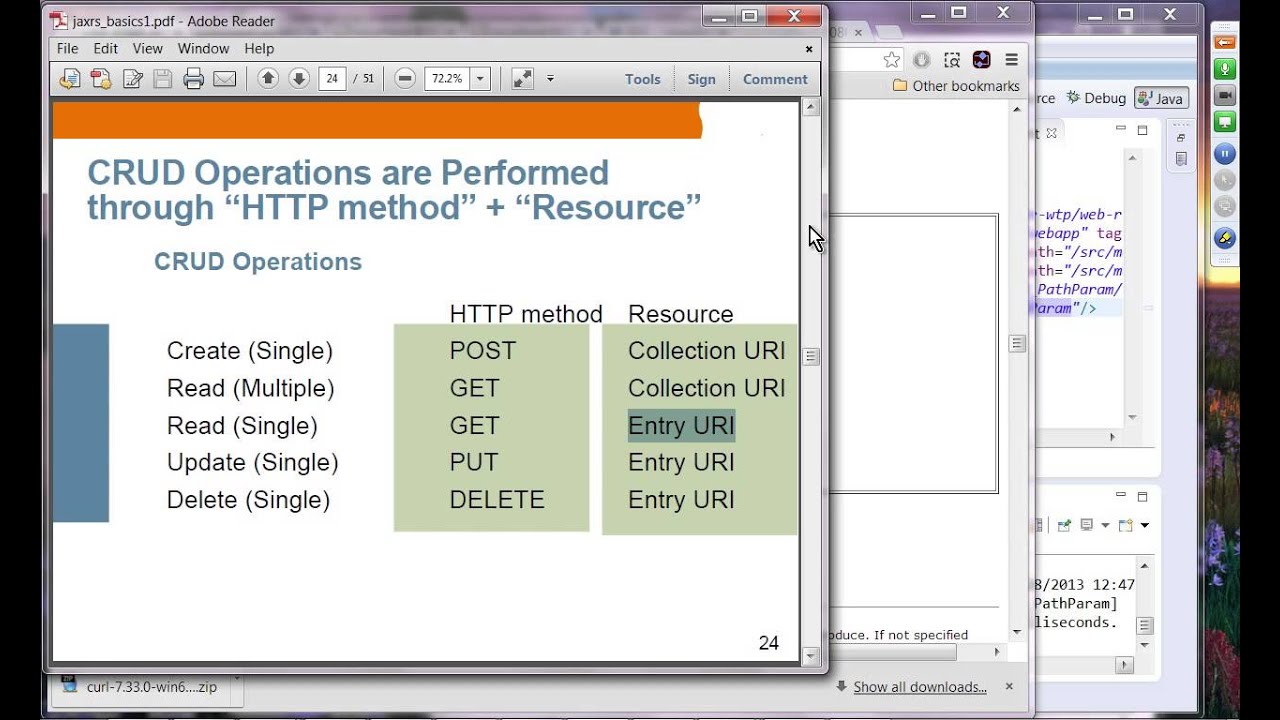The image size is (1280, 720).
Task: Click the 'CRUD Operations' subheading
Action: [x=258, y=262]
